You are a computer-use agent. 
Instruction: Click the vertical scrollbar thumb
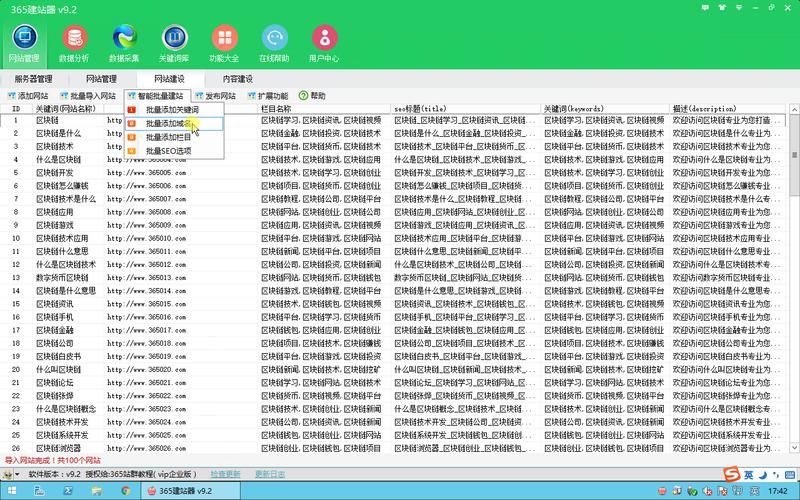coord(794,154)
